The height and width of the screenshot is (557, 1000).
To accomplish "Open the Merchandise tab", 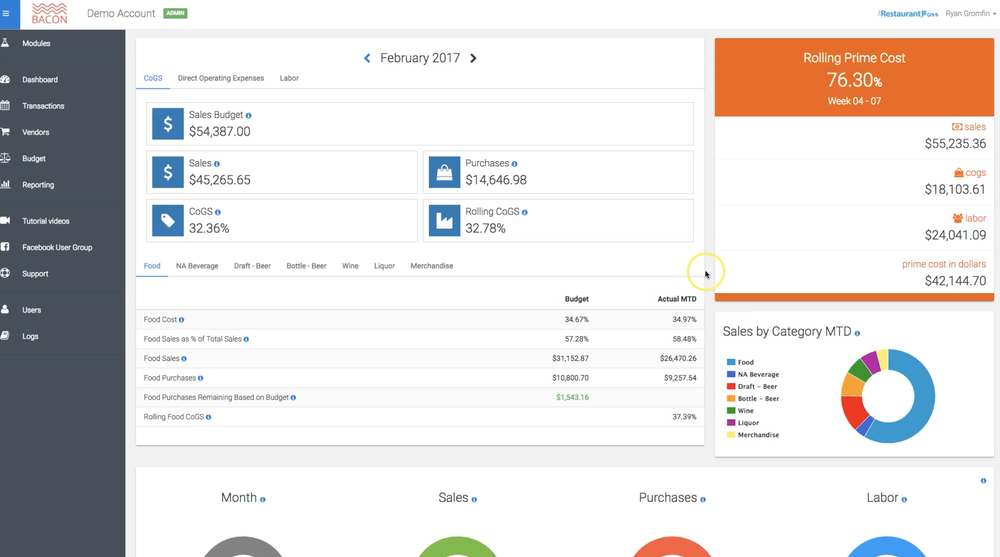I will click(432, 265).
